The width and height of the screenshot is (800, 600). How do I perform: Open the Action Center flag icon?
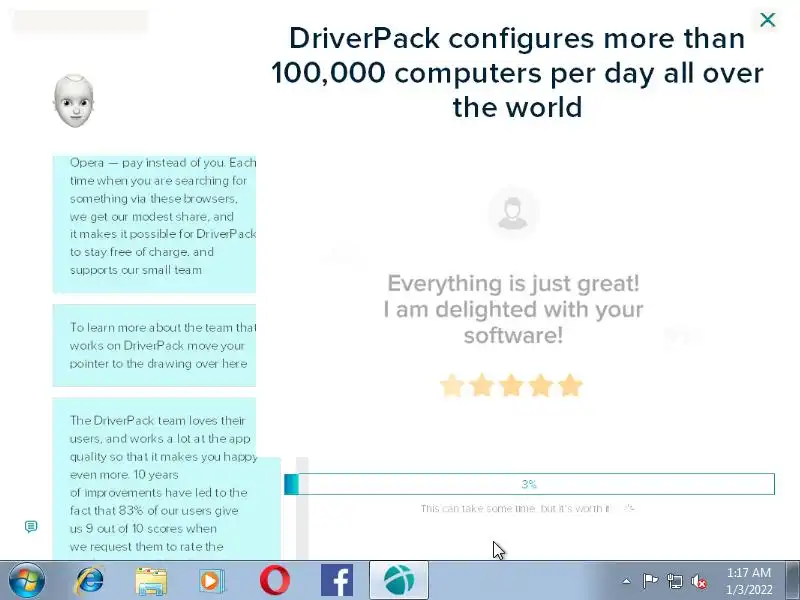650,581
